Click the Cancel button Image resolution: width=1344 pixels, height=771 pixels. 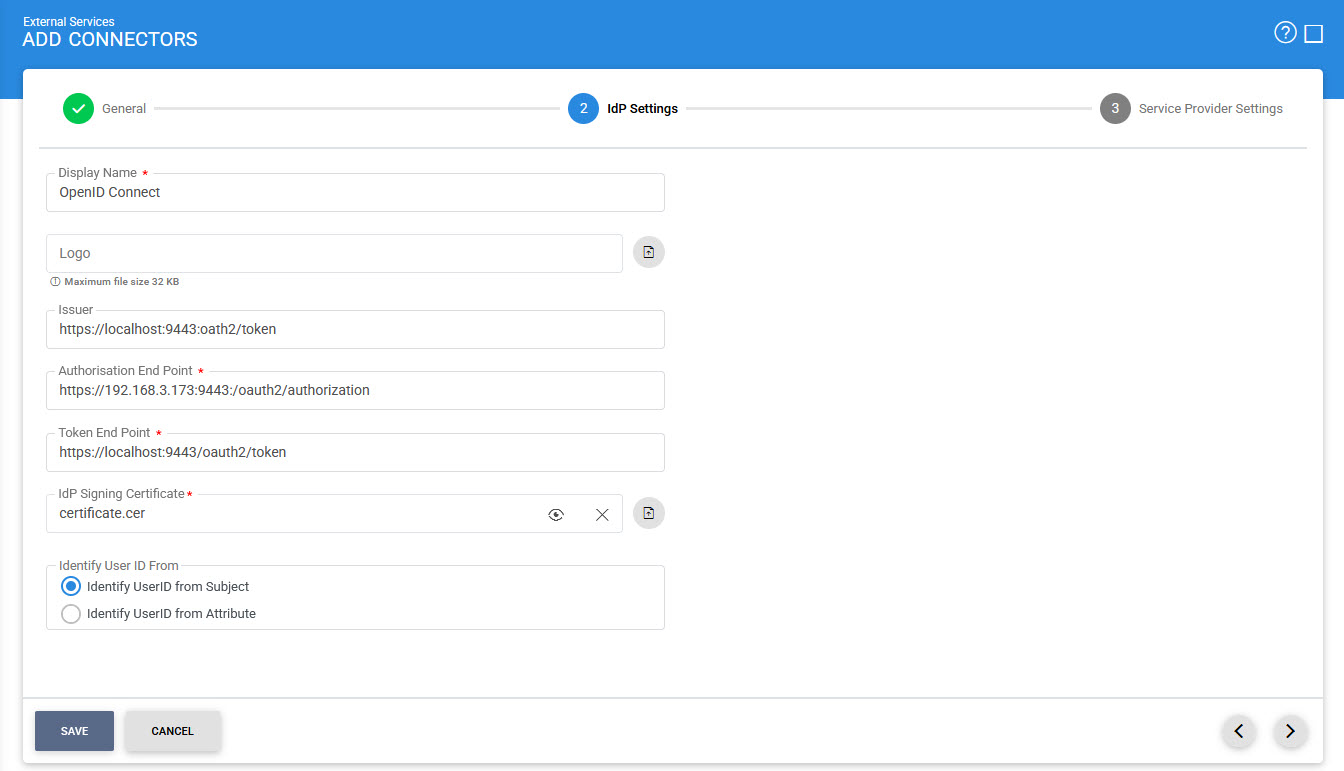[x=172, y=731]
